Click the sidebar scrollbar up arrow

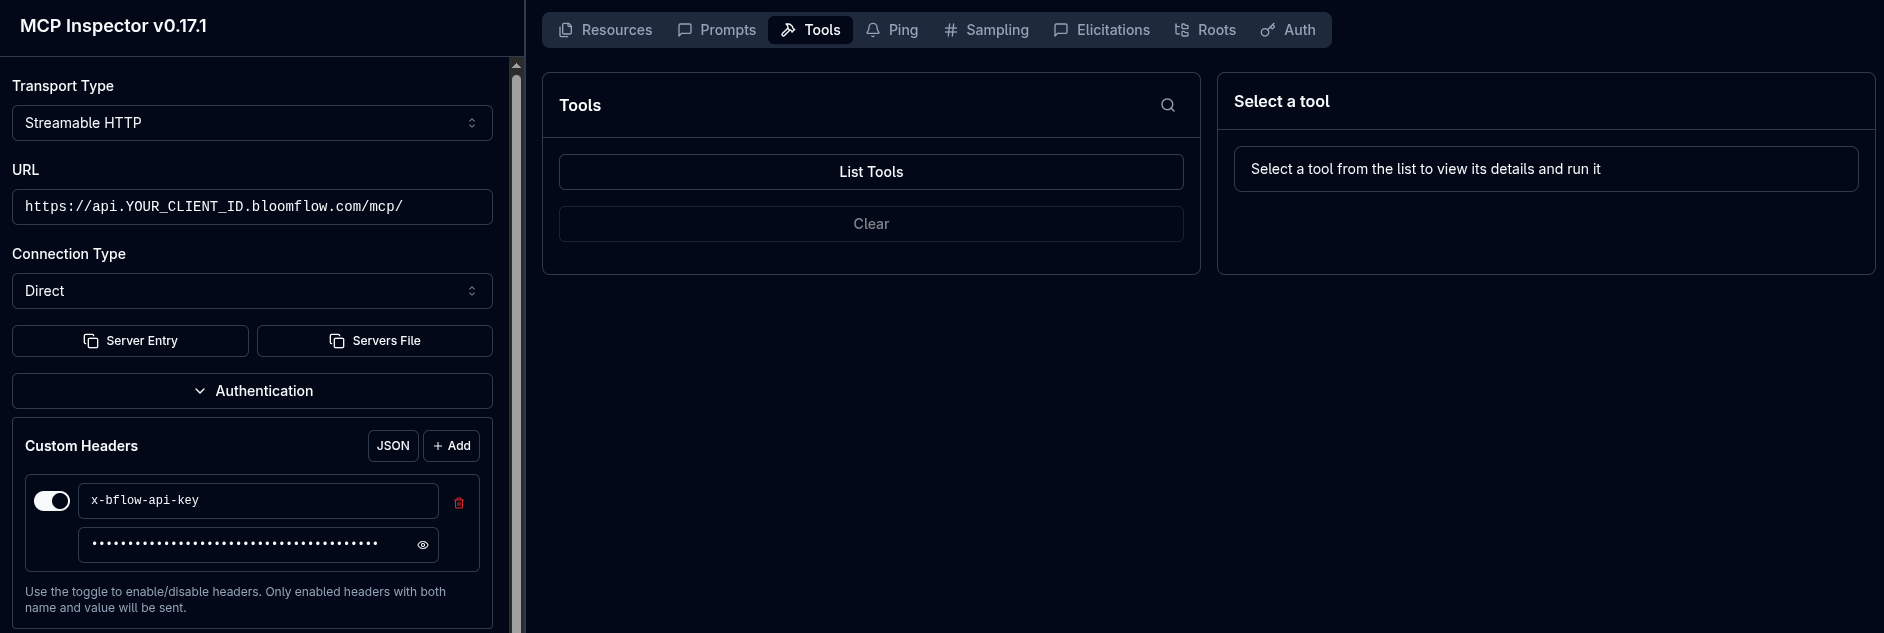click(516, 65)
